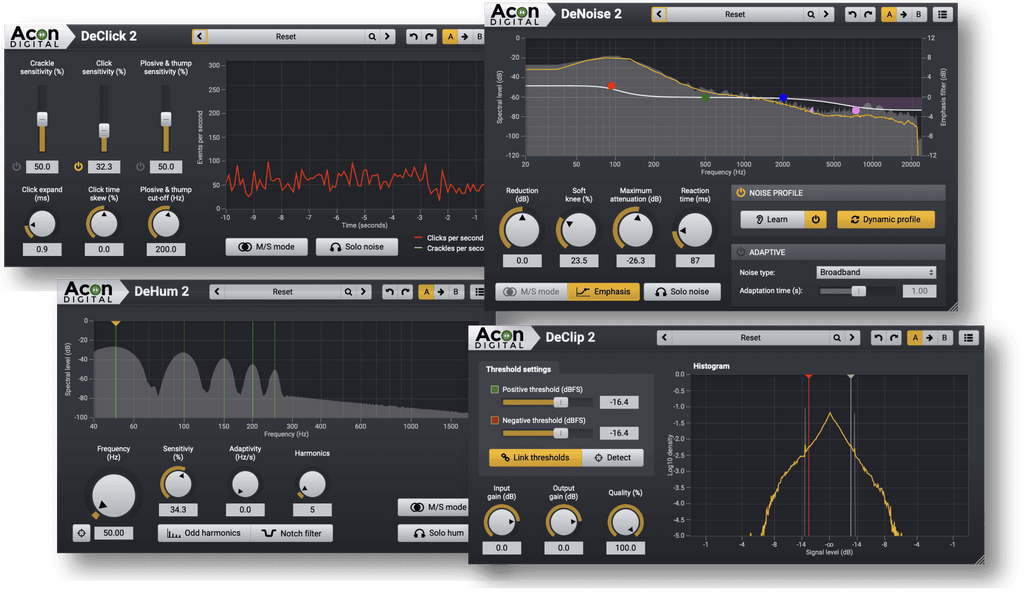
Task: Click the Adaptation time slider handle
Action: point(857,291)
